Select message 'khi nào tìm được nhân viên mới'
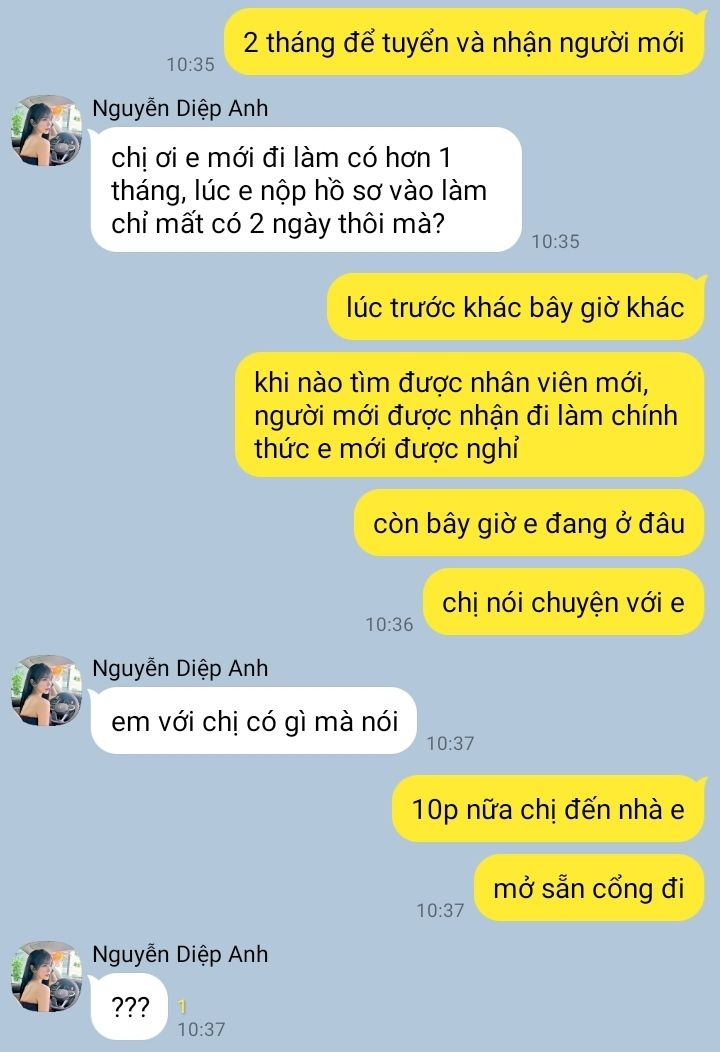This screenshot has width=720, height=1052. tap(469, 415)
